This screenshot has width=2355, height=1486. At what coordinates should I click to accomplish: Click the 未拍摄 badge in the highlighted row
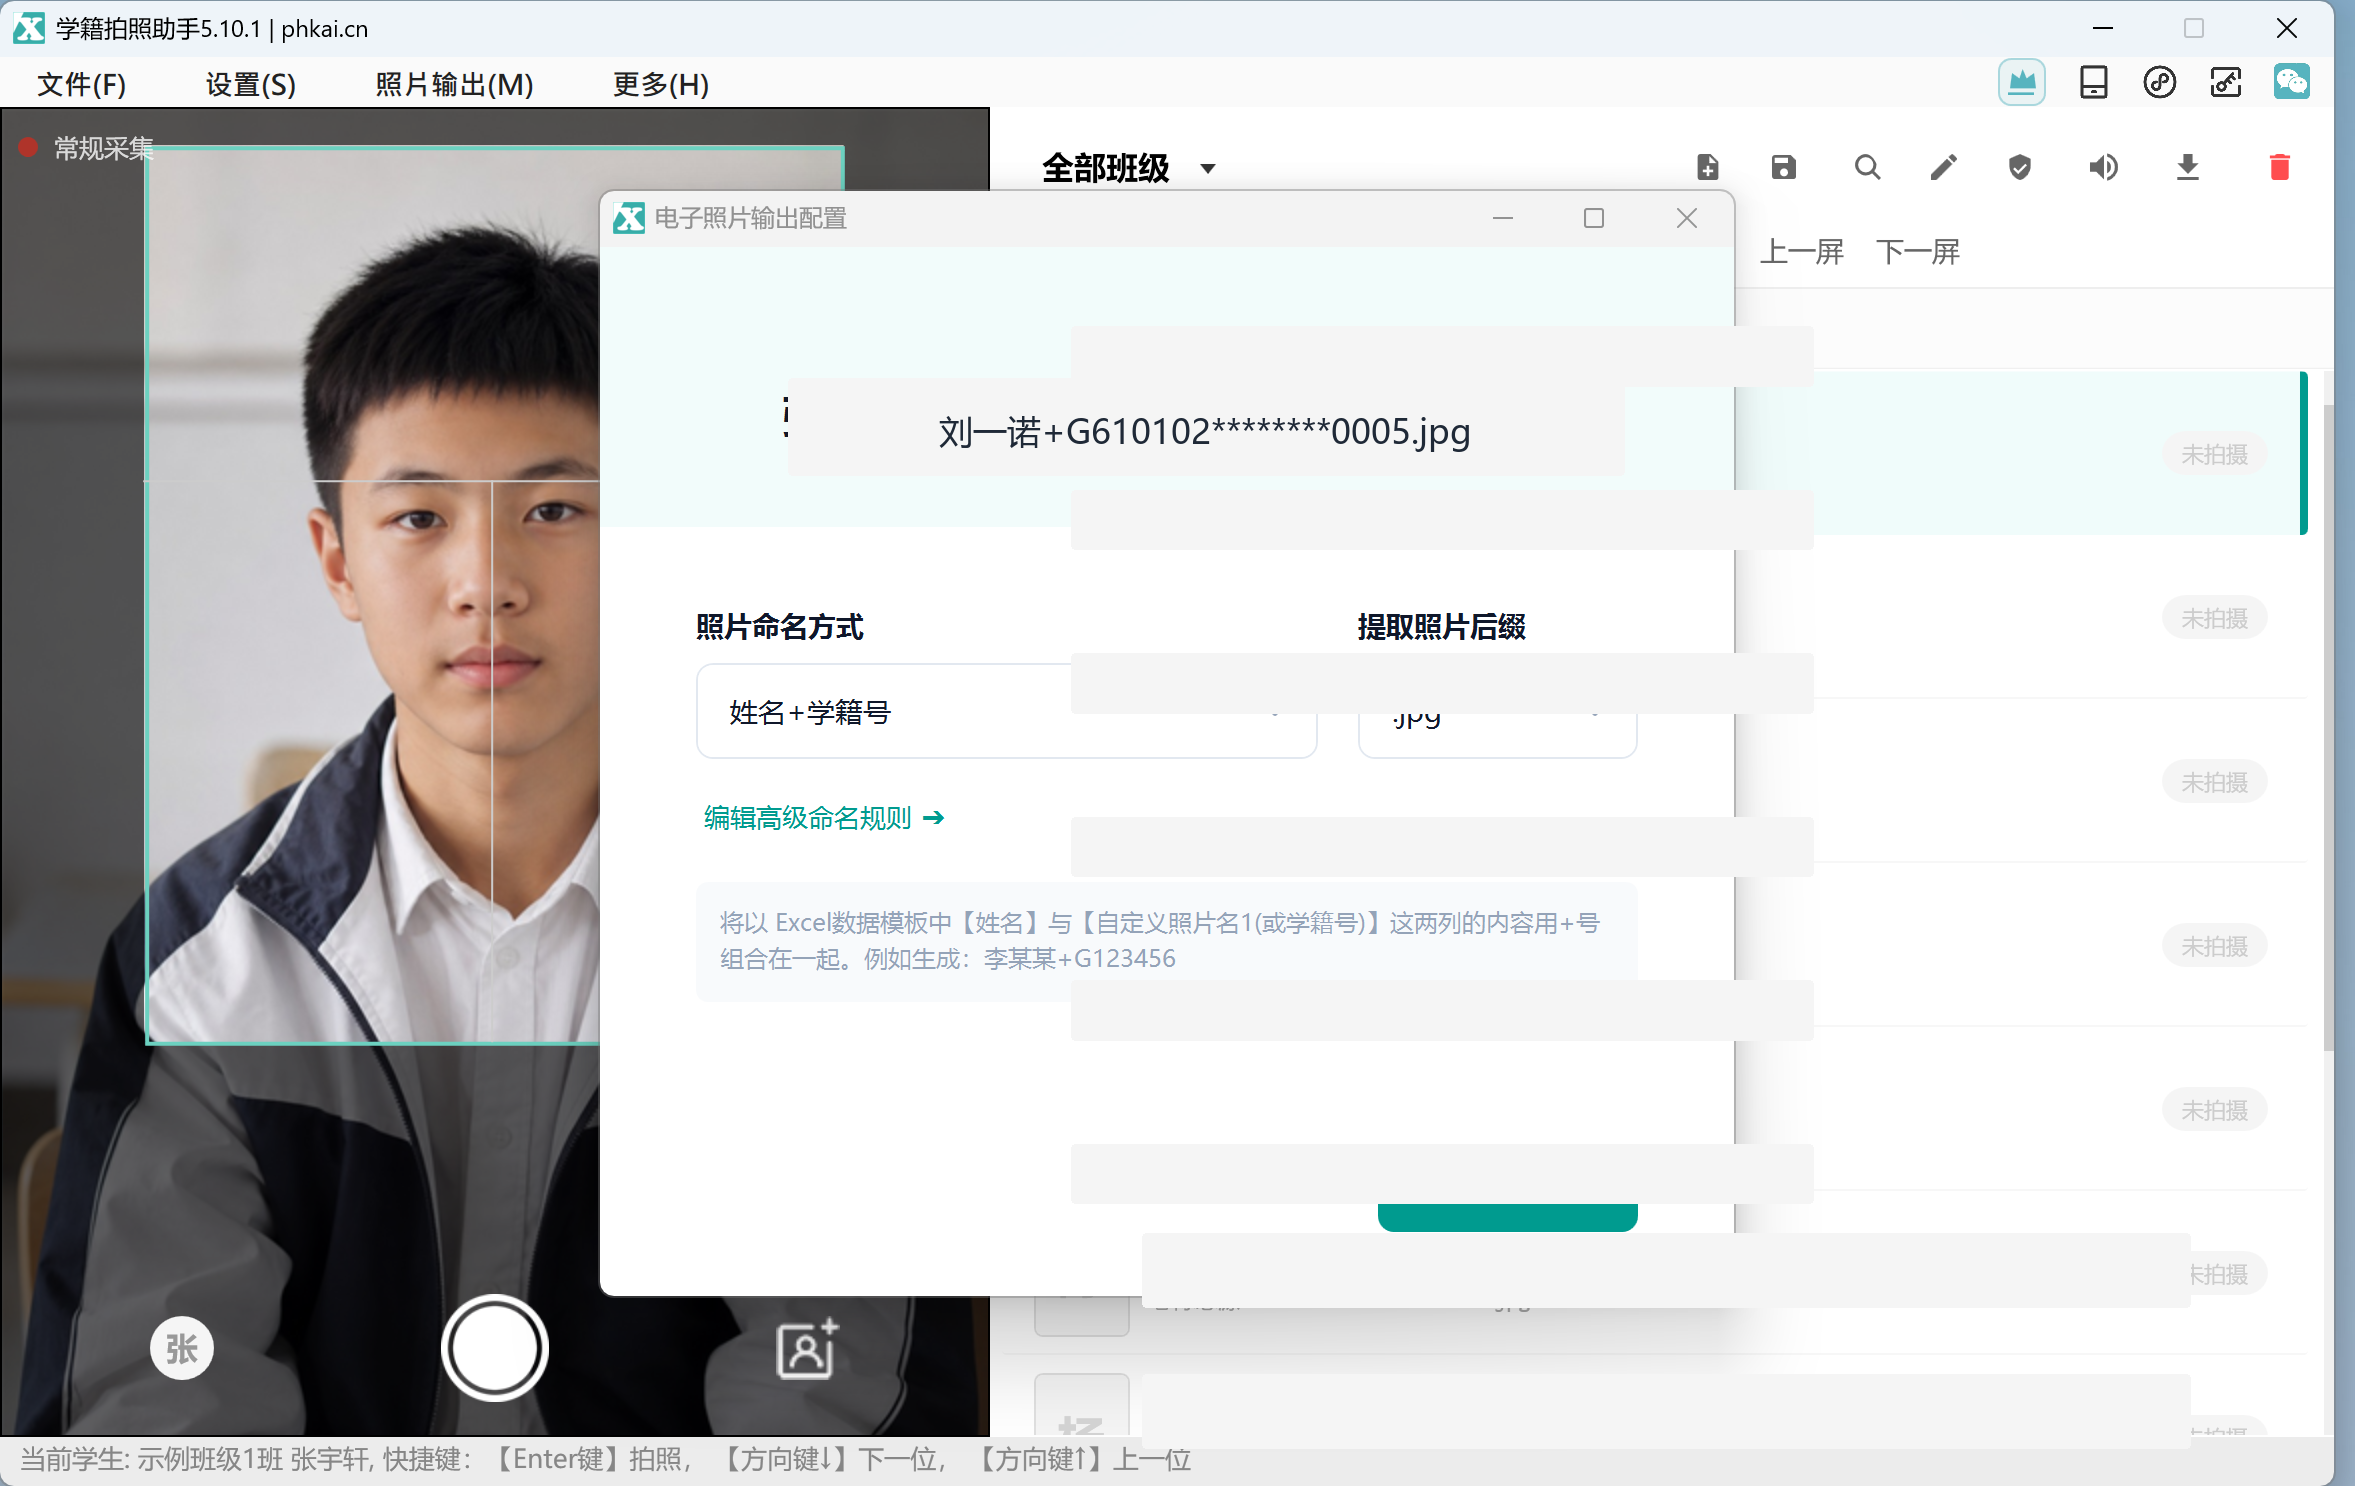click(x=2214, y=455)
